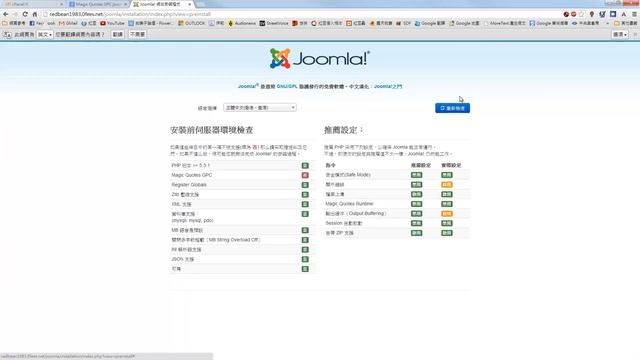The width and height of the screenshot is (640, 360).
Task: Click the green status badge for Register Globals
Action: click(305, 185)
